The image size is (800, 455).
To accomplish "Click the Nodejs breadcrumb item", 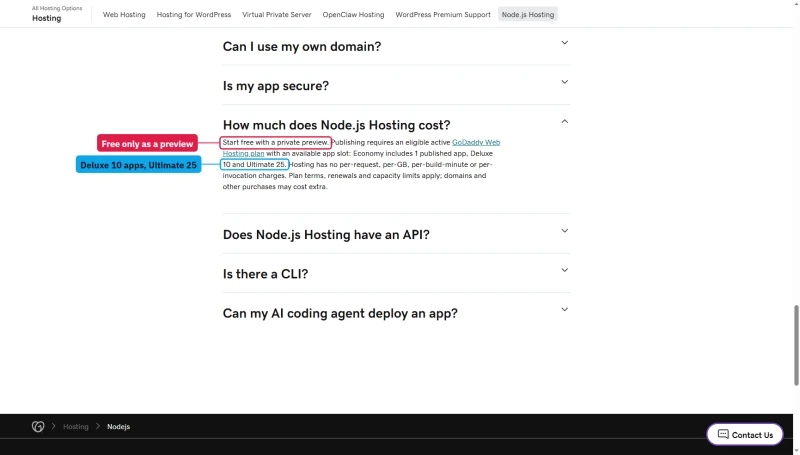I will click(x=118, y=426).
